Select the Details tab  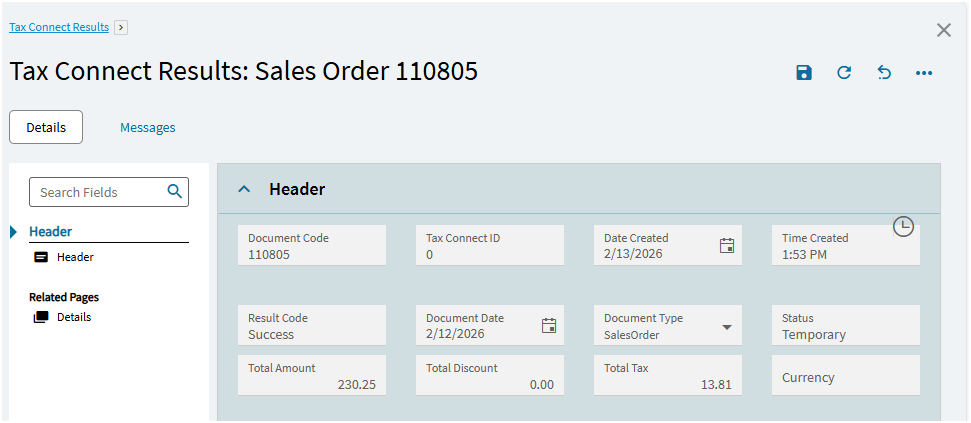(46, 128)
